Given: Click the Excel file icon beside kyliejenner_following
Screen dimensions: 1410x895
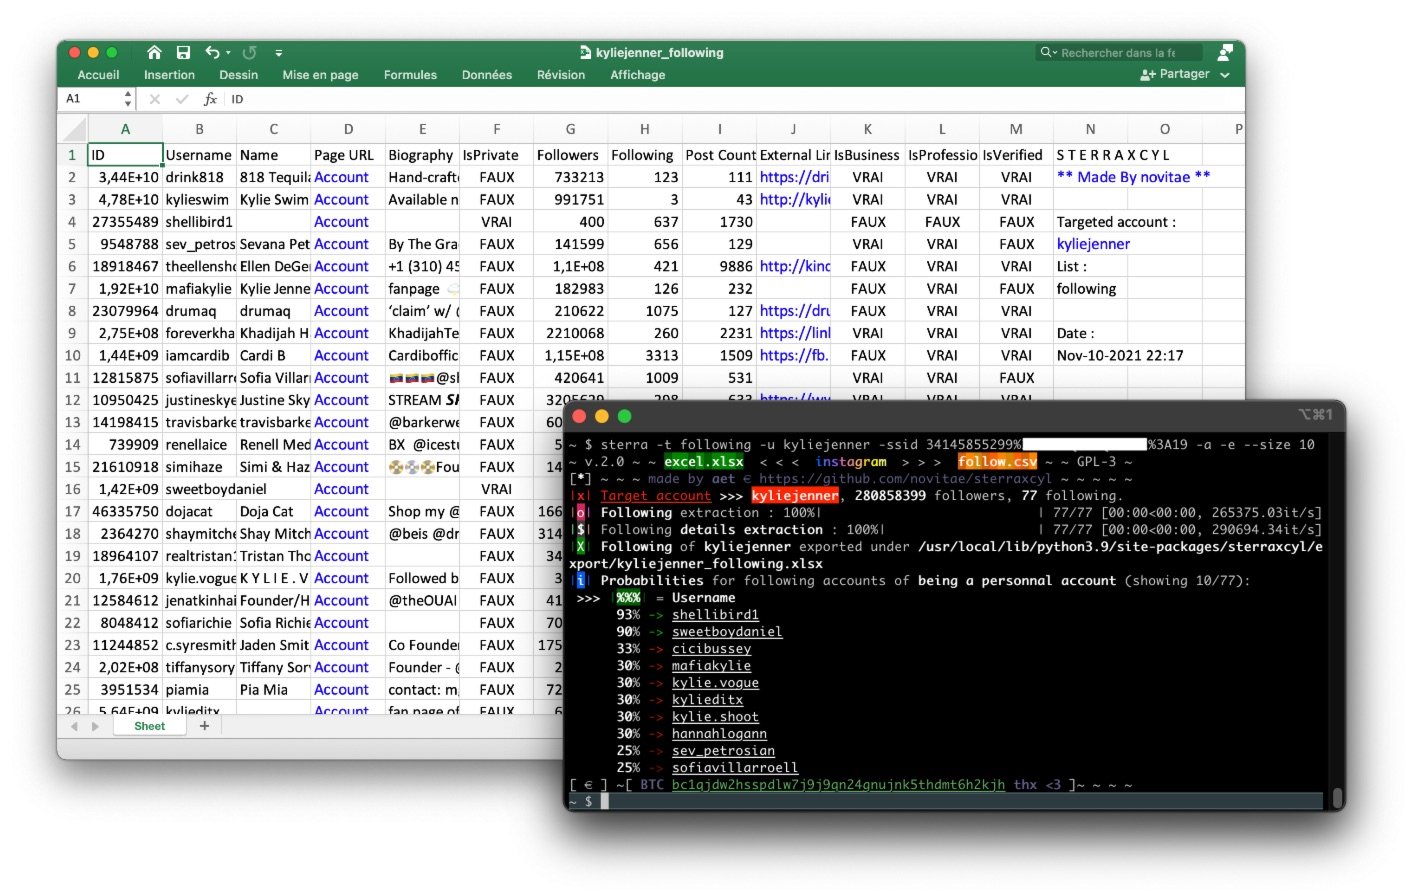Looking at the screenshot, I should (x=586, y=53).
